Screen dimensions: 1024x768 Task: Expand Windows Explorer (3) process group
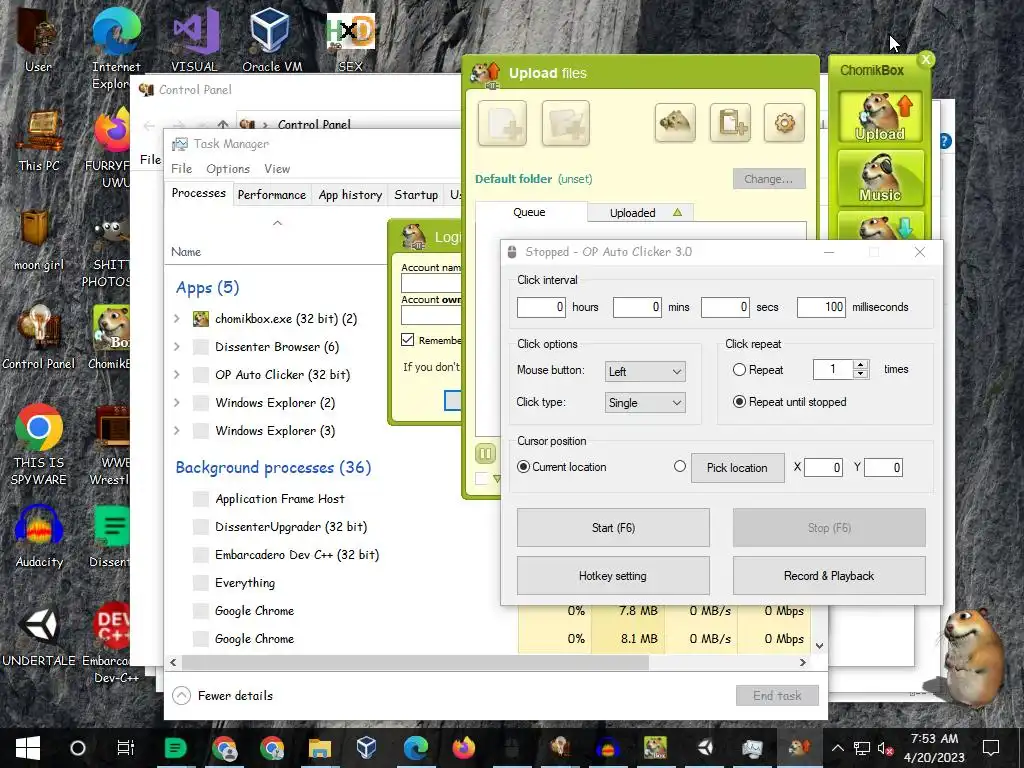[x=177, y=431]
